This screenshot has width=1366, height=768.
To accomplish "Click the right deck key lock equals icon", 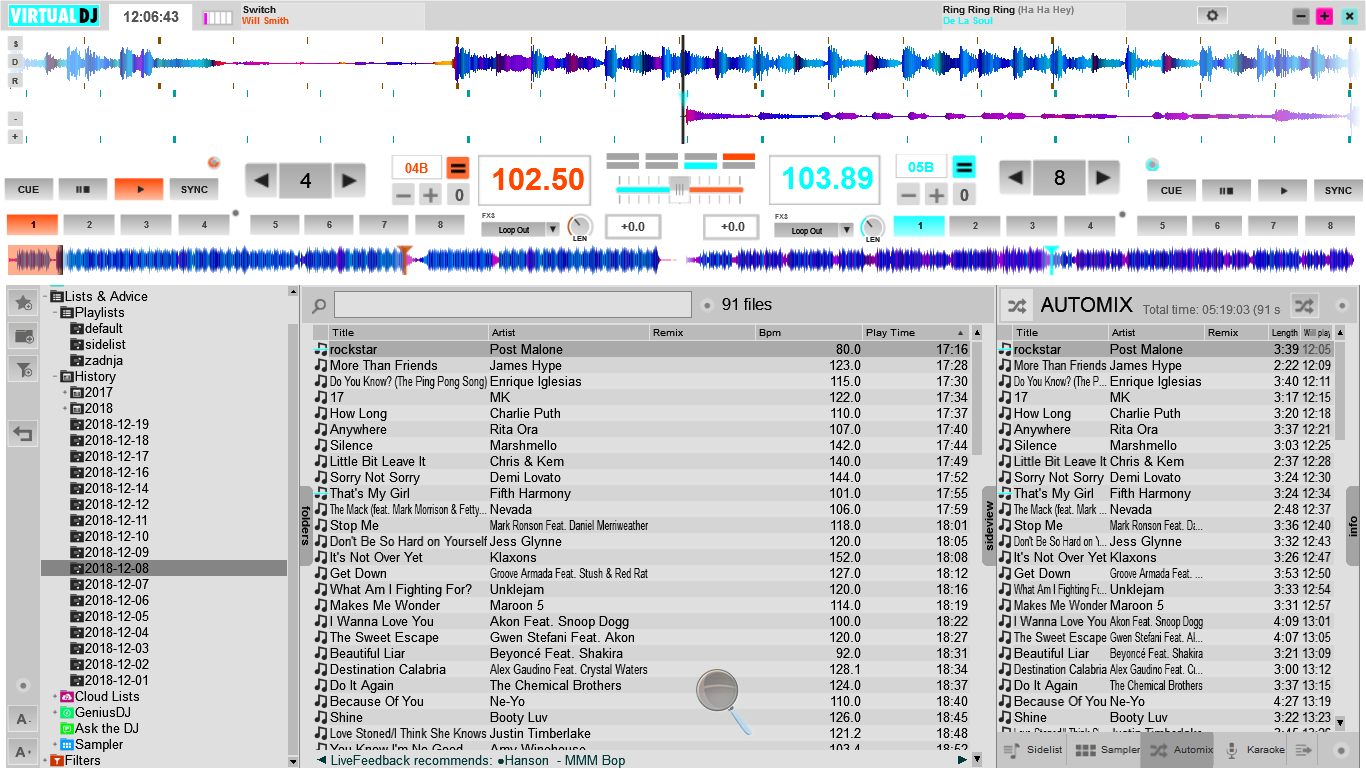I will pos(965,167).
